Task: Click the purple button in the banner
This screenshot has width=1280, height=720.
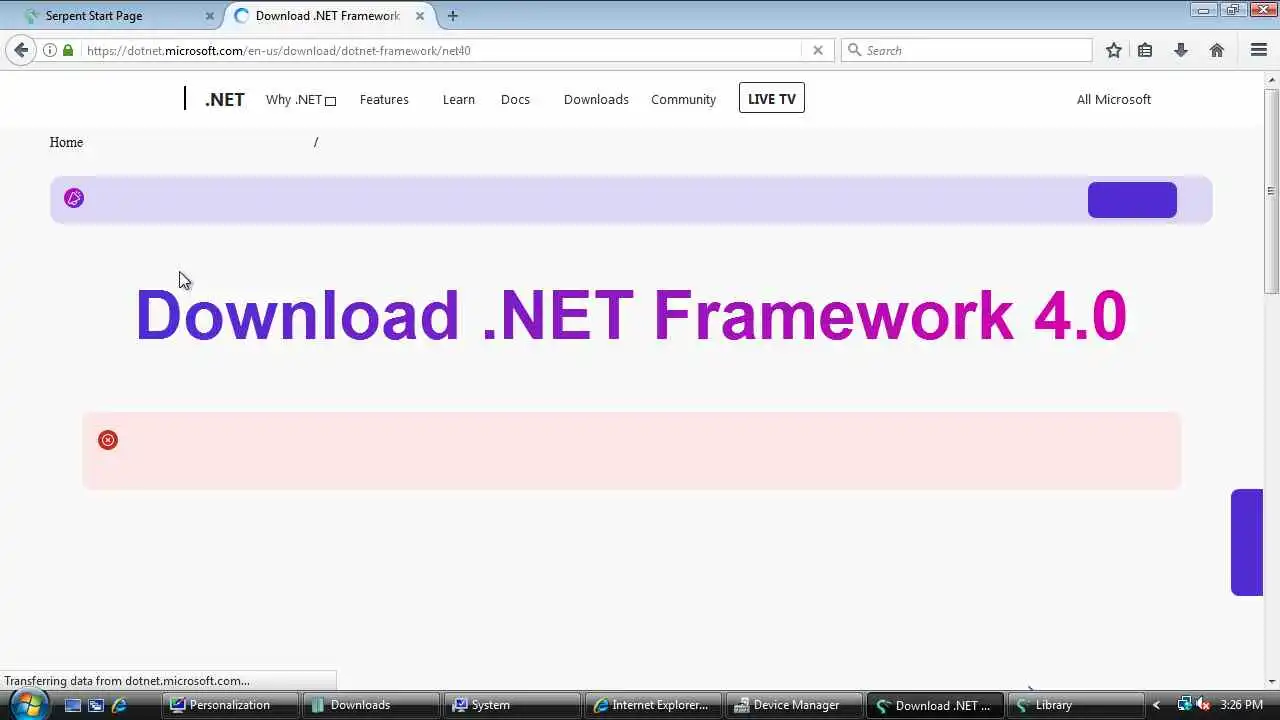Action: pyautogui.click(x=1132, y=199)
